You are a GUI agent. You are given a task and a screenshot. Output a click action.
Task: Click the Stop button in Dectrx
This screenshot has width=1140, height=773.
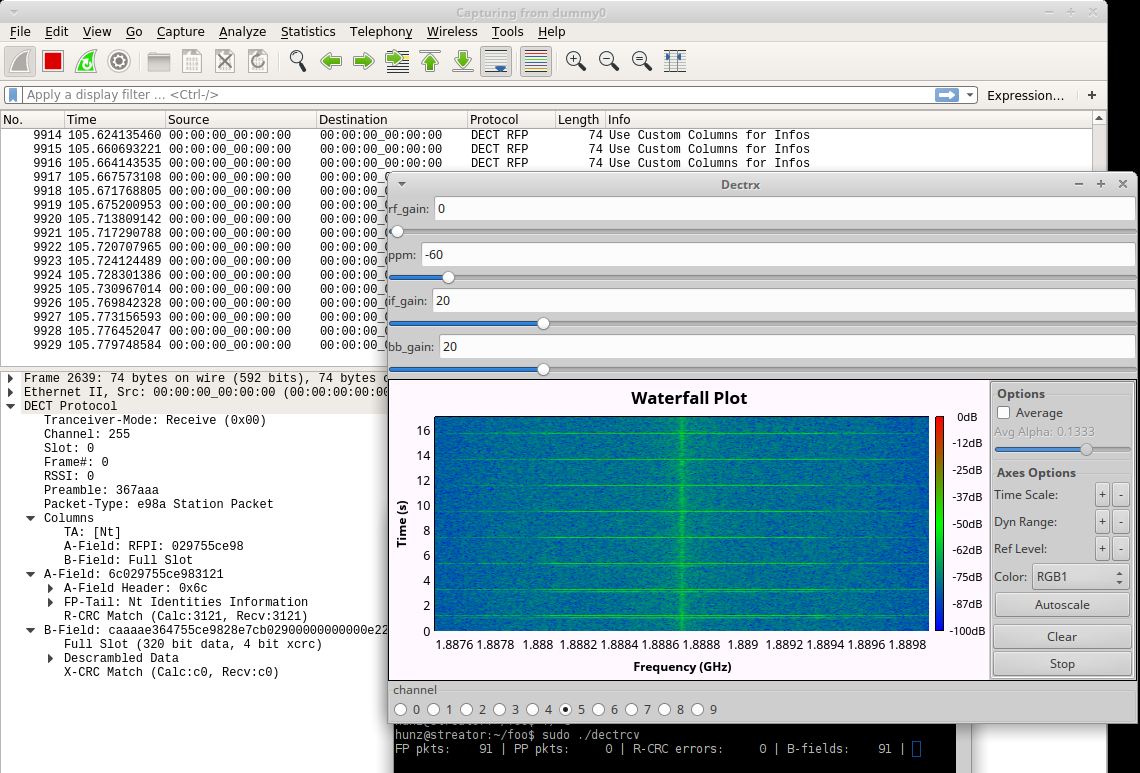(x=1062, y=664)
